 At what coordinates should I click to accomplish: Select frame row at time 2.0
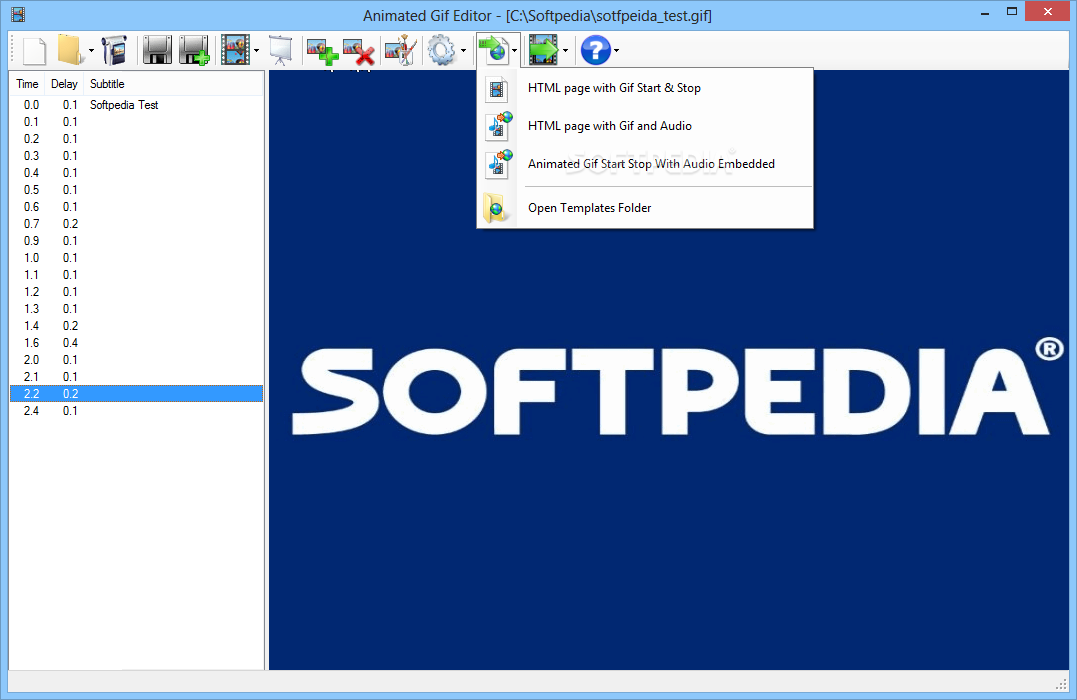(137, 360)
